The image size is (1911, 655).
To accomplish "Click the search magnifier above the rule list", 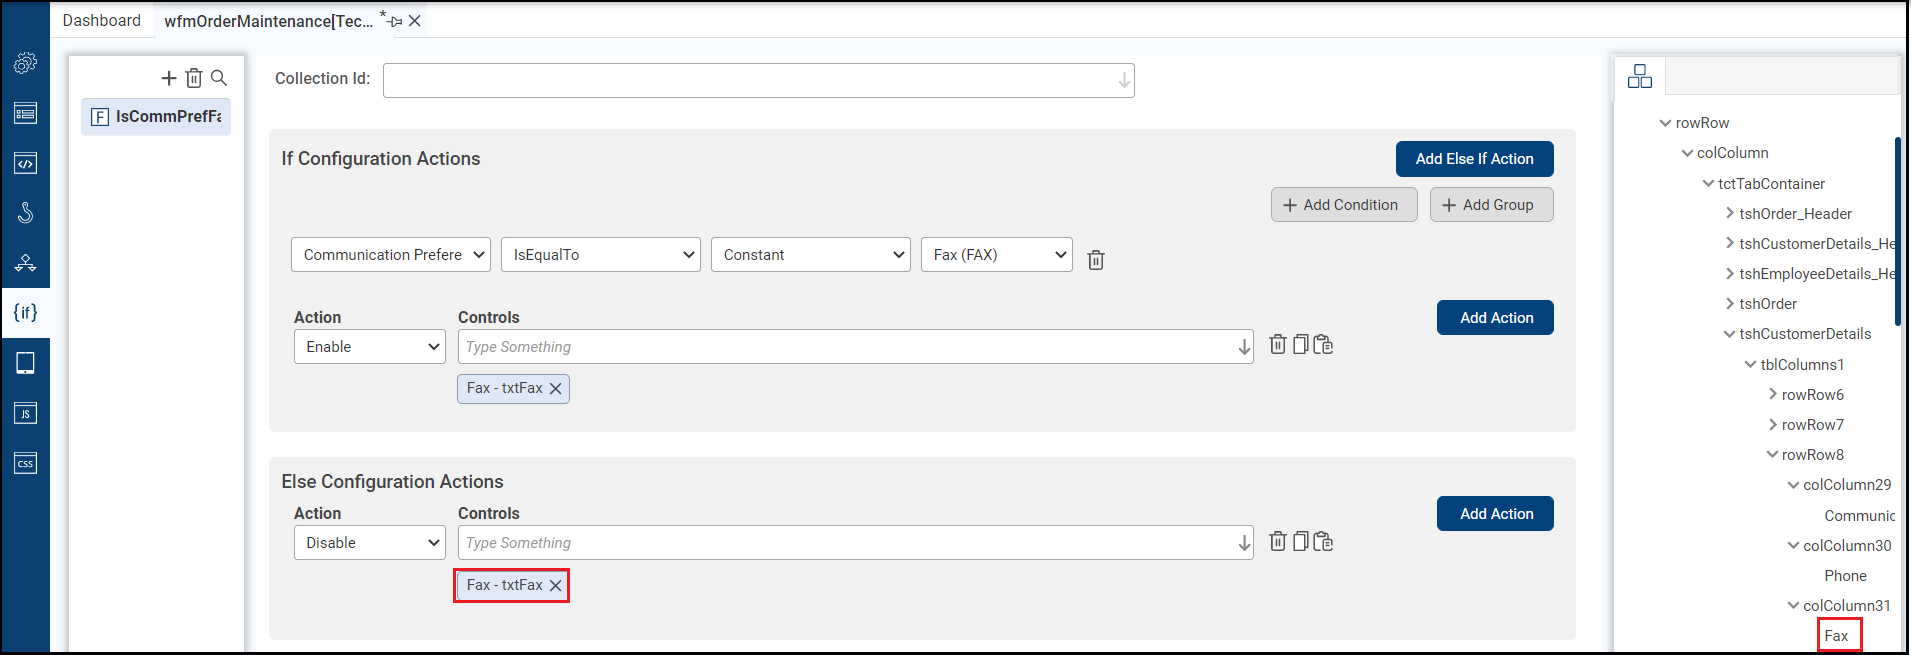I will coord(219,78).
